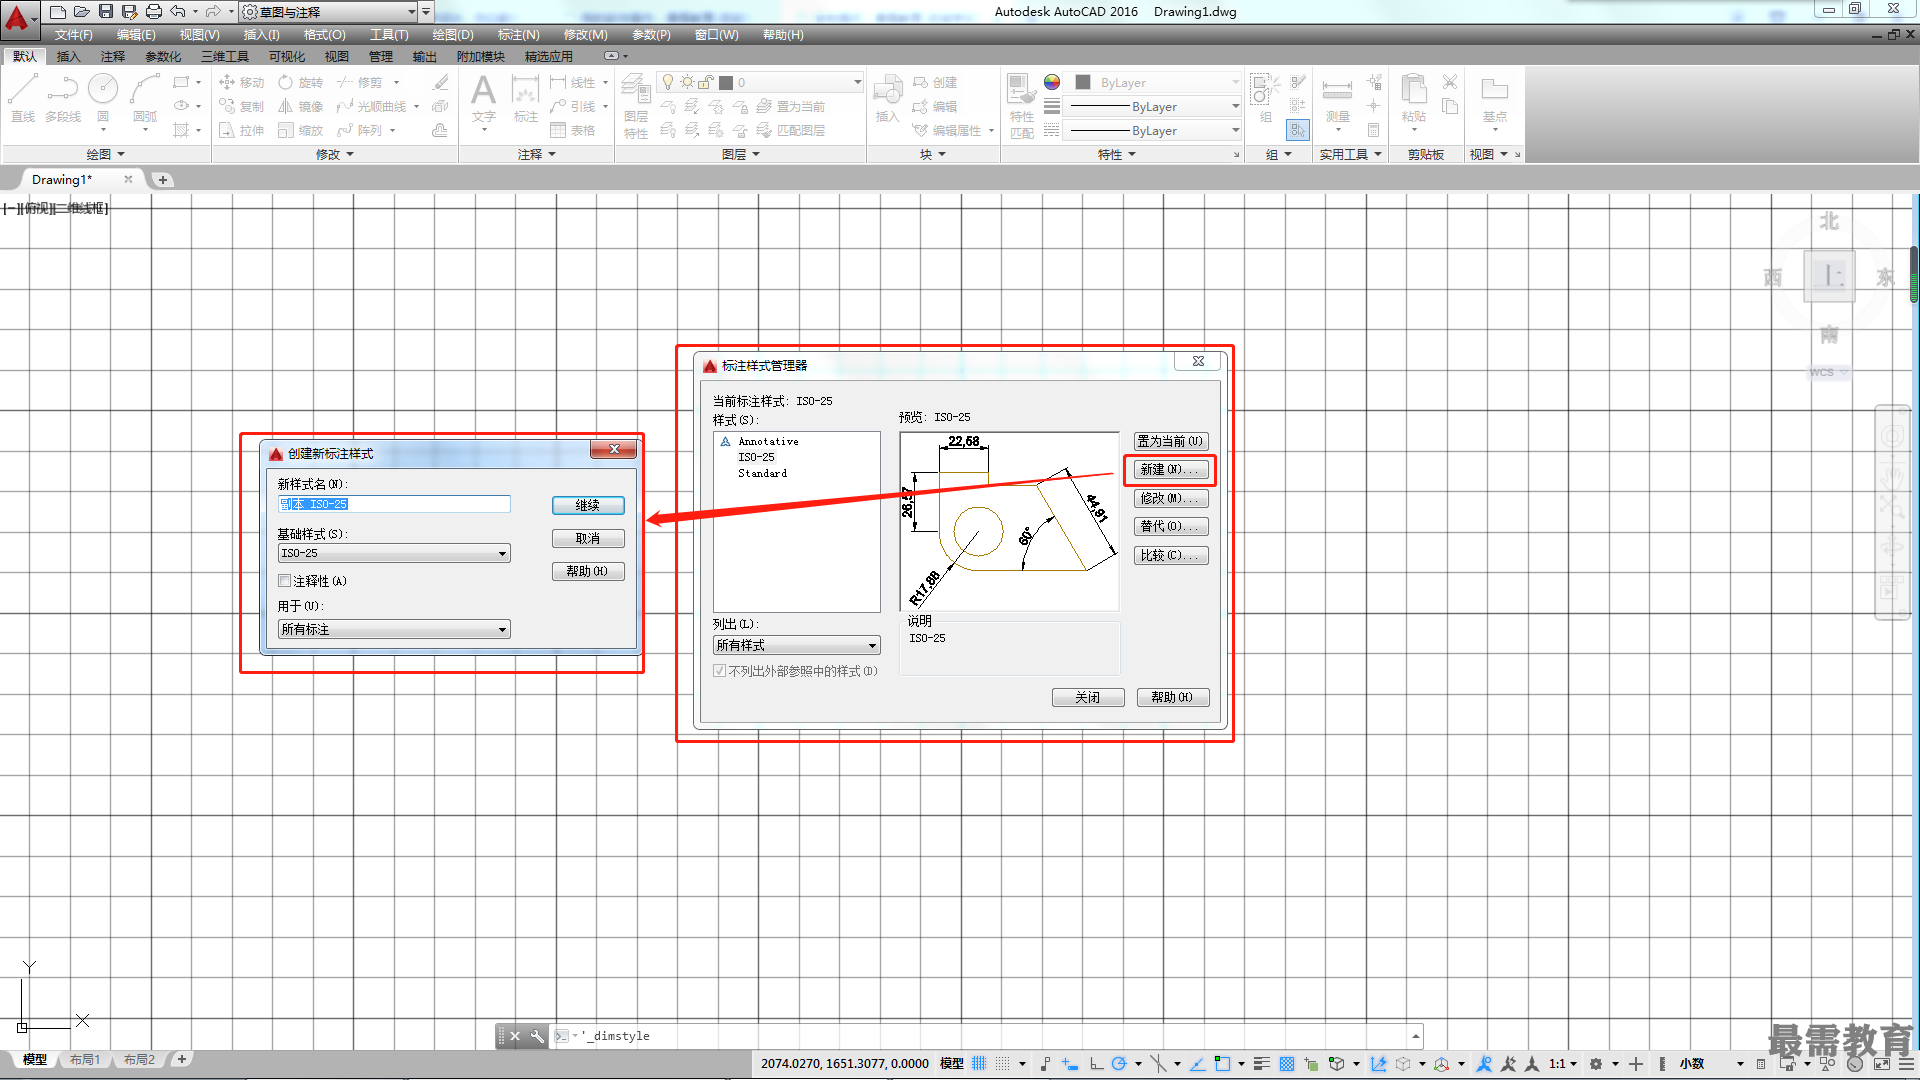Check the Annotative (注释性) checkbox

coord(285,581)
